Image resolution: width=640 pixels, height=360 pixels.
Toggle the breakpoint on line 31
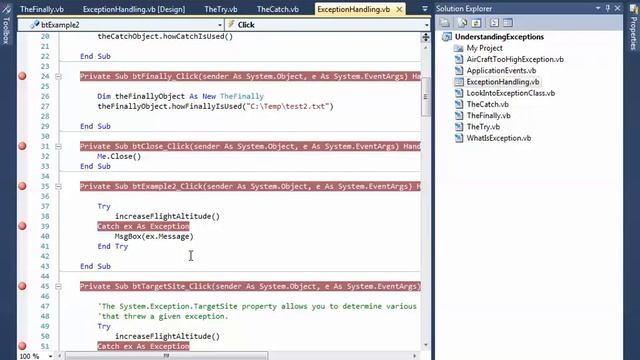pos(22,146)
